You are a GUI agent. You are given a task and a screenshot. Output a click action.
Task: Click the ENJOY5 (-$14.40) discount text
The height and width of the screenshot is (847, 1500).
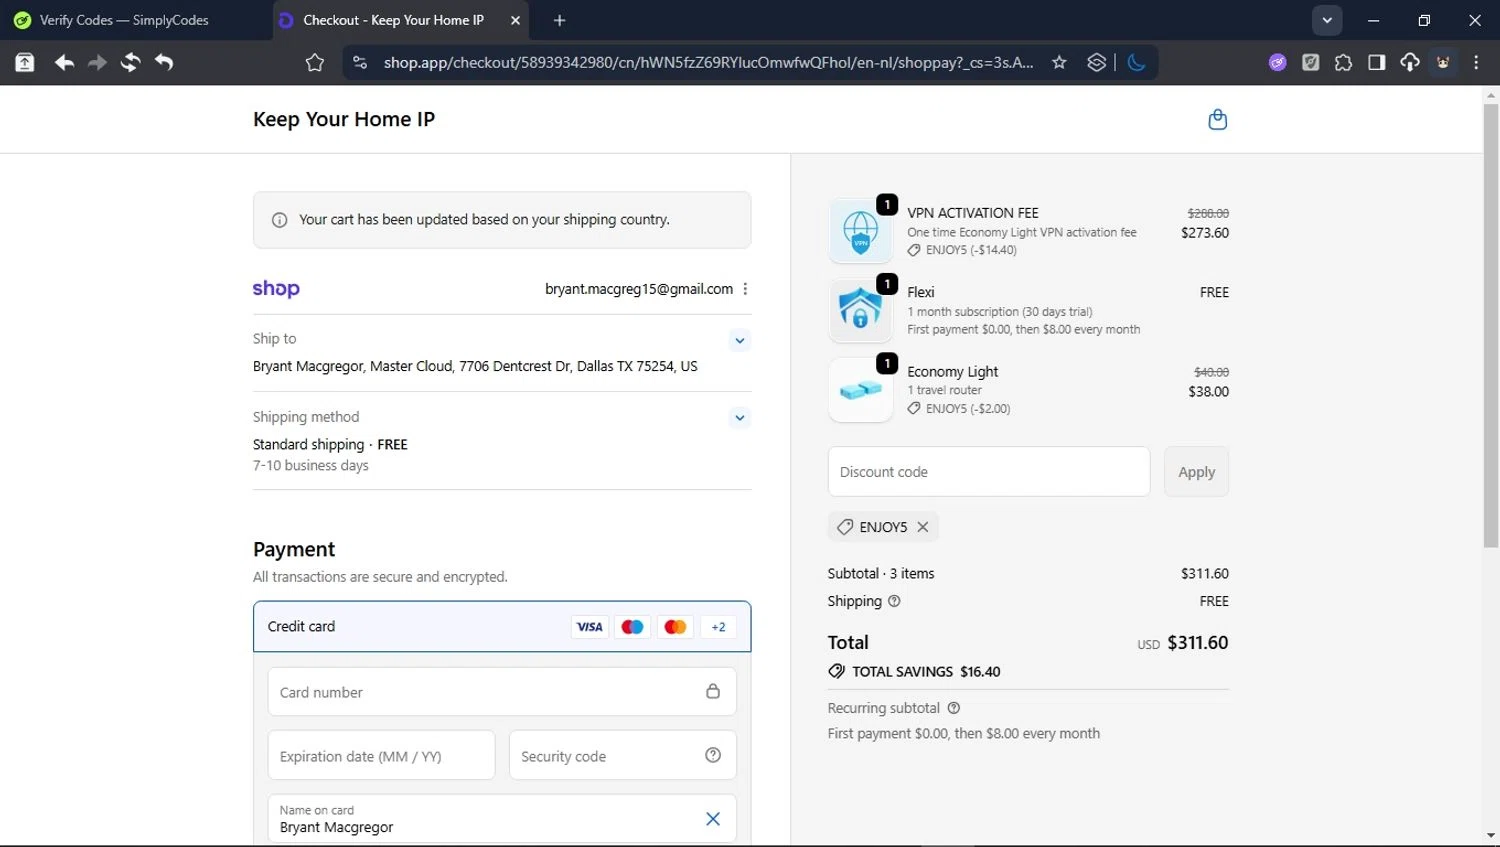[971, 250]
